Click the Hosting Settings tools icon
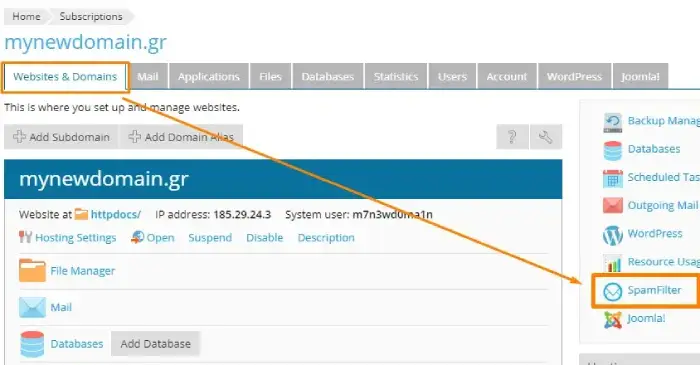 [x=25, y=237]
